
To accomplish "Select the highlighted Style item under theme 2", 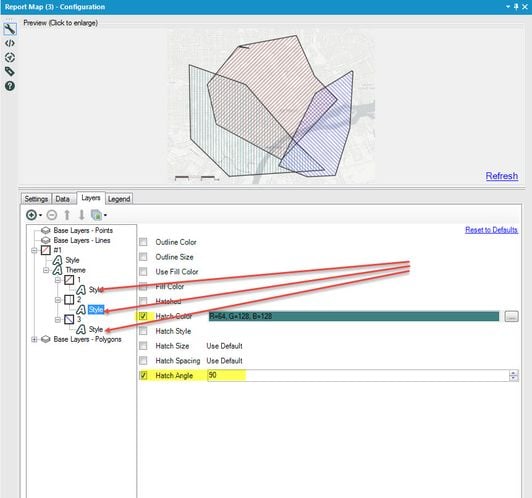I will pos(96,309).
